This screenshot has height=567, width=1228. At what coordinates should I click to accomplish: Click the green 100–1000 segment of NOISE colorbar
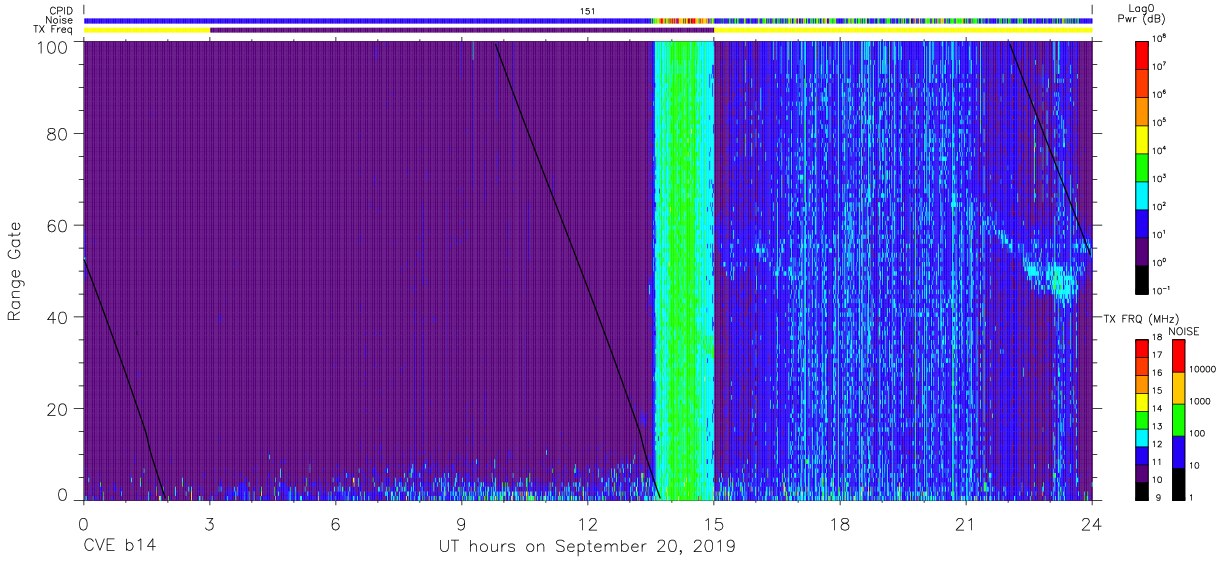click(1178, 419)
